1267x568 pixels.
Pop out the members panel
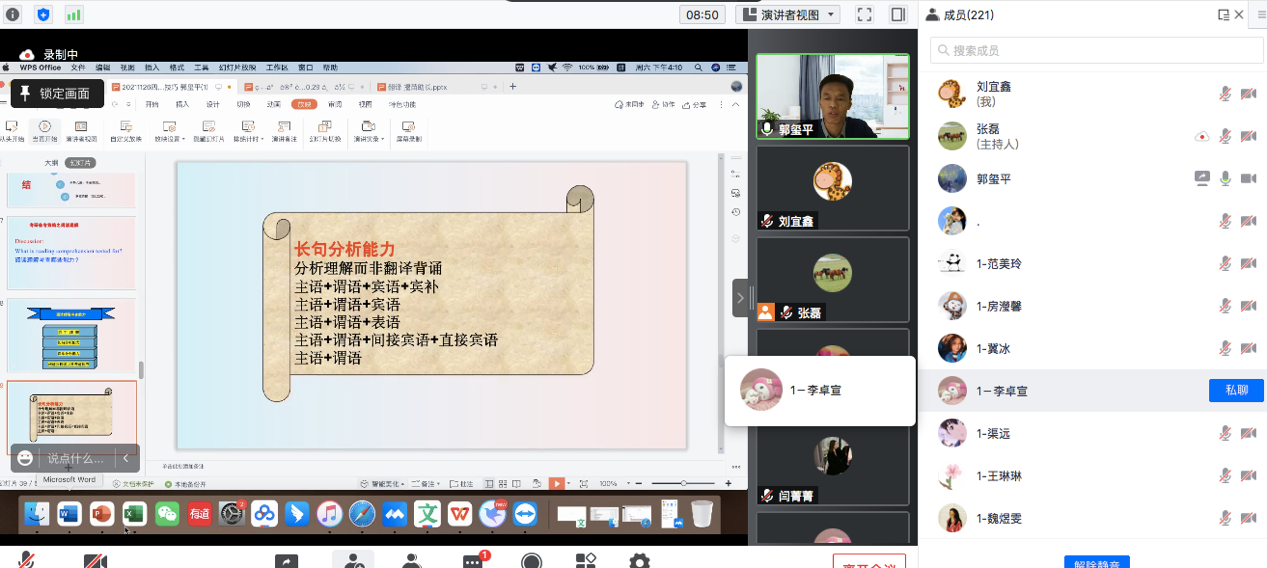pos(1223,15)
